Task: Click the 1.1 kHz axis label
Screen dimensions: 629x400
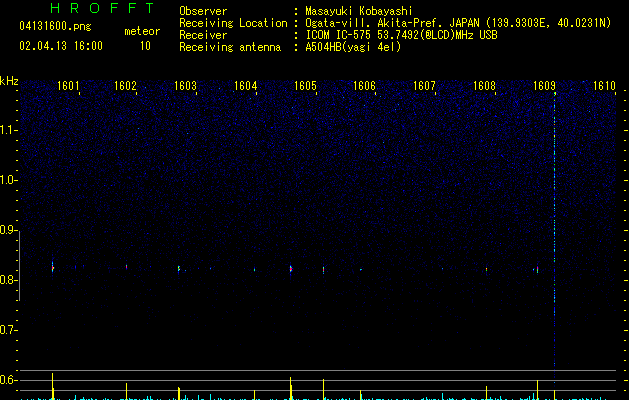Action: pos(8,130)
